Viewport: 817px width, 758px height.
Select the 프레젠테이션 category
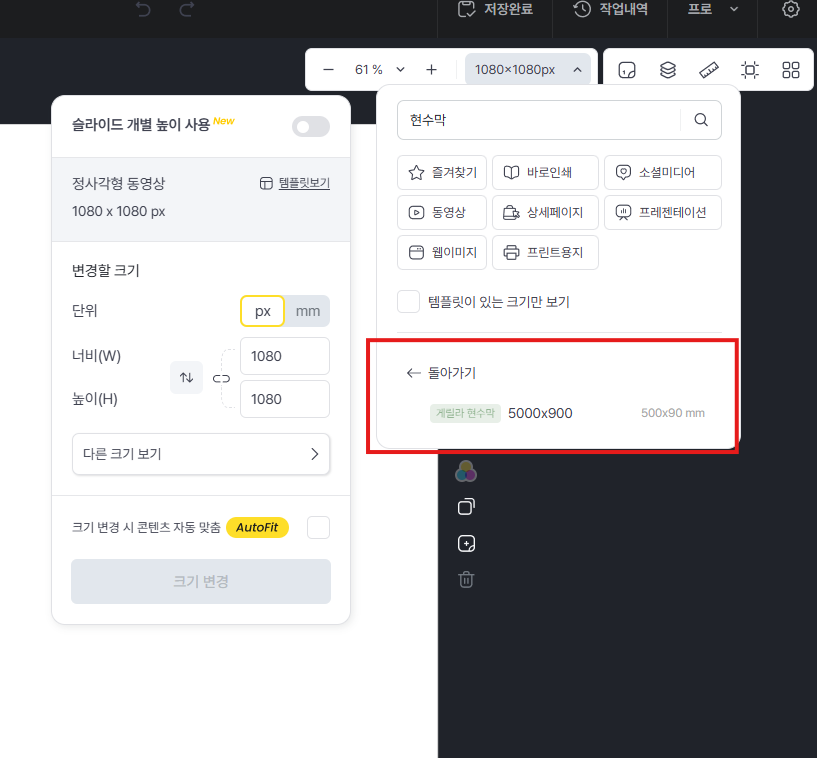pyautogui.click(x=663, y=213)
